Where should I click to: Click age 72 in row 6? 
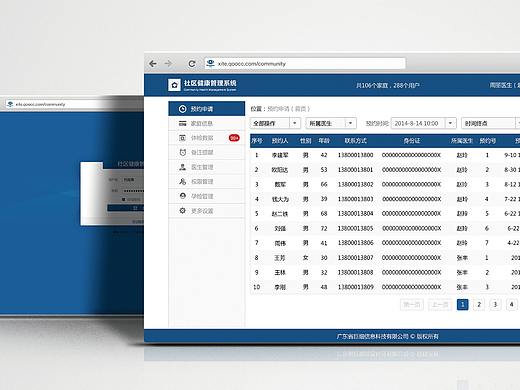pos(324,228)
